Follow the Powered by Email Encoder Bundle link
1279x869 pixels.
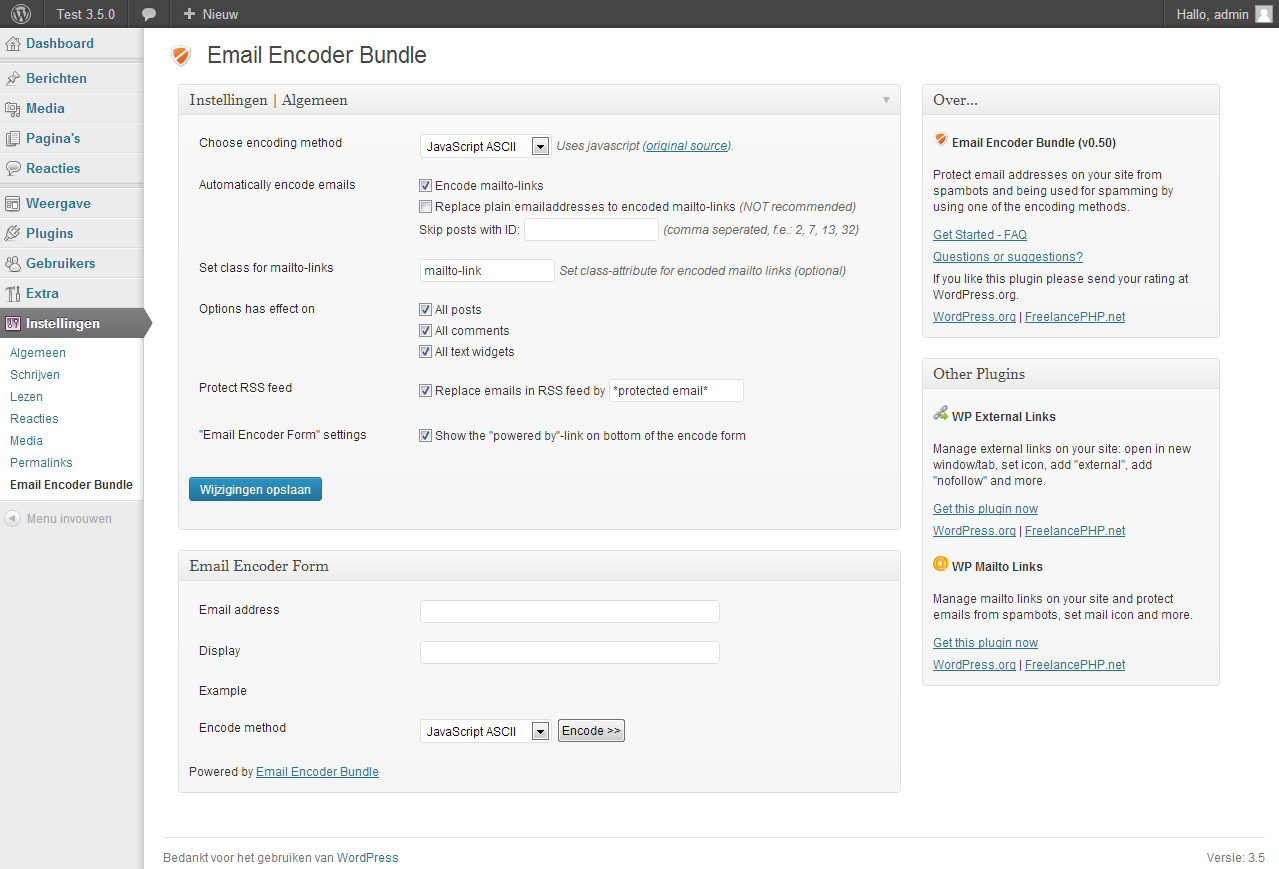317,772
